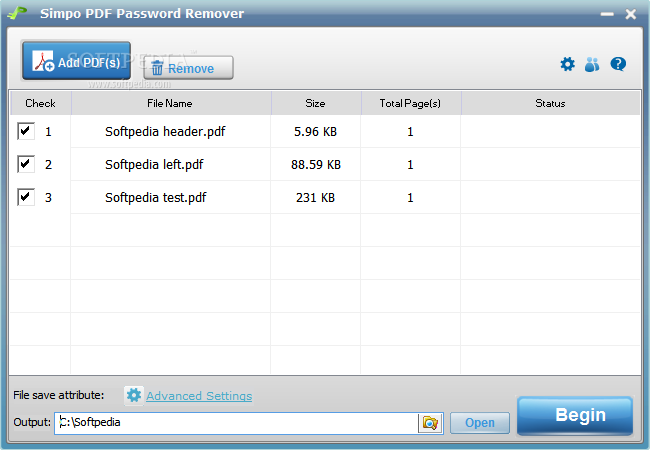Click the Simpo green logo in the title bar
650x450 pixels.
click(17, 13)
